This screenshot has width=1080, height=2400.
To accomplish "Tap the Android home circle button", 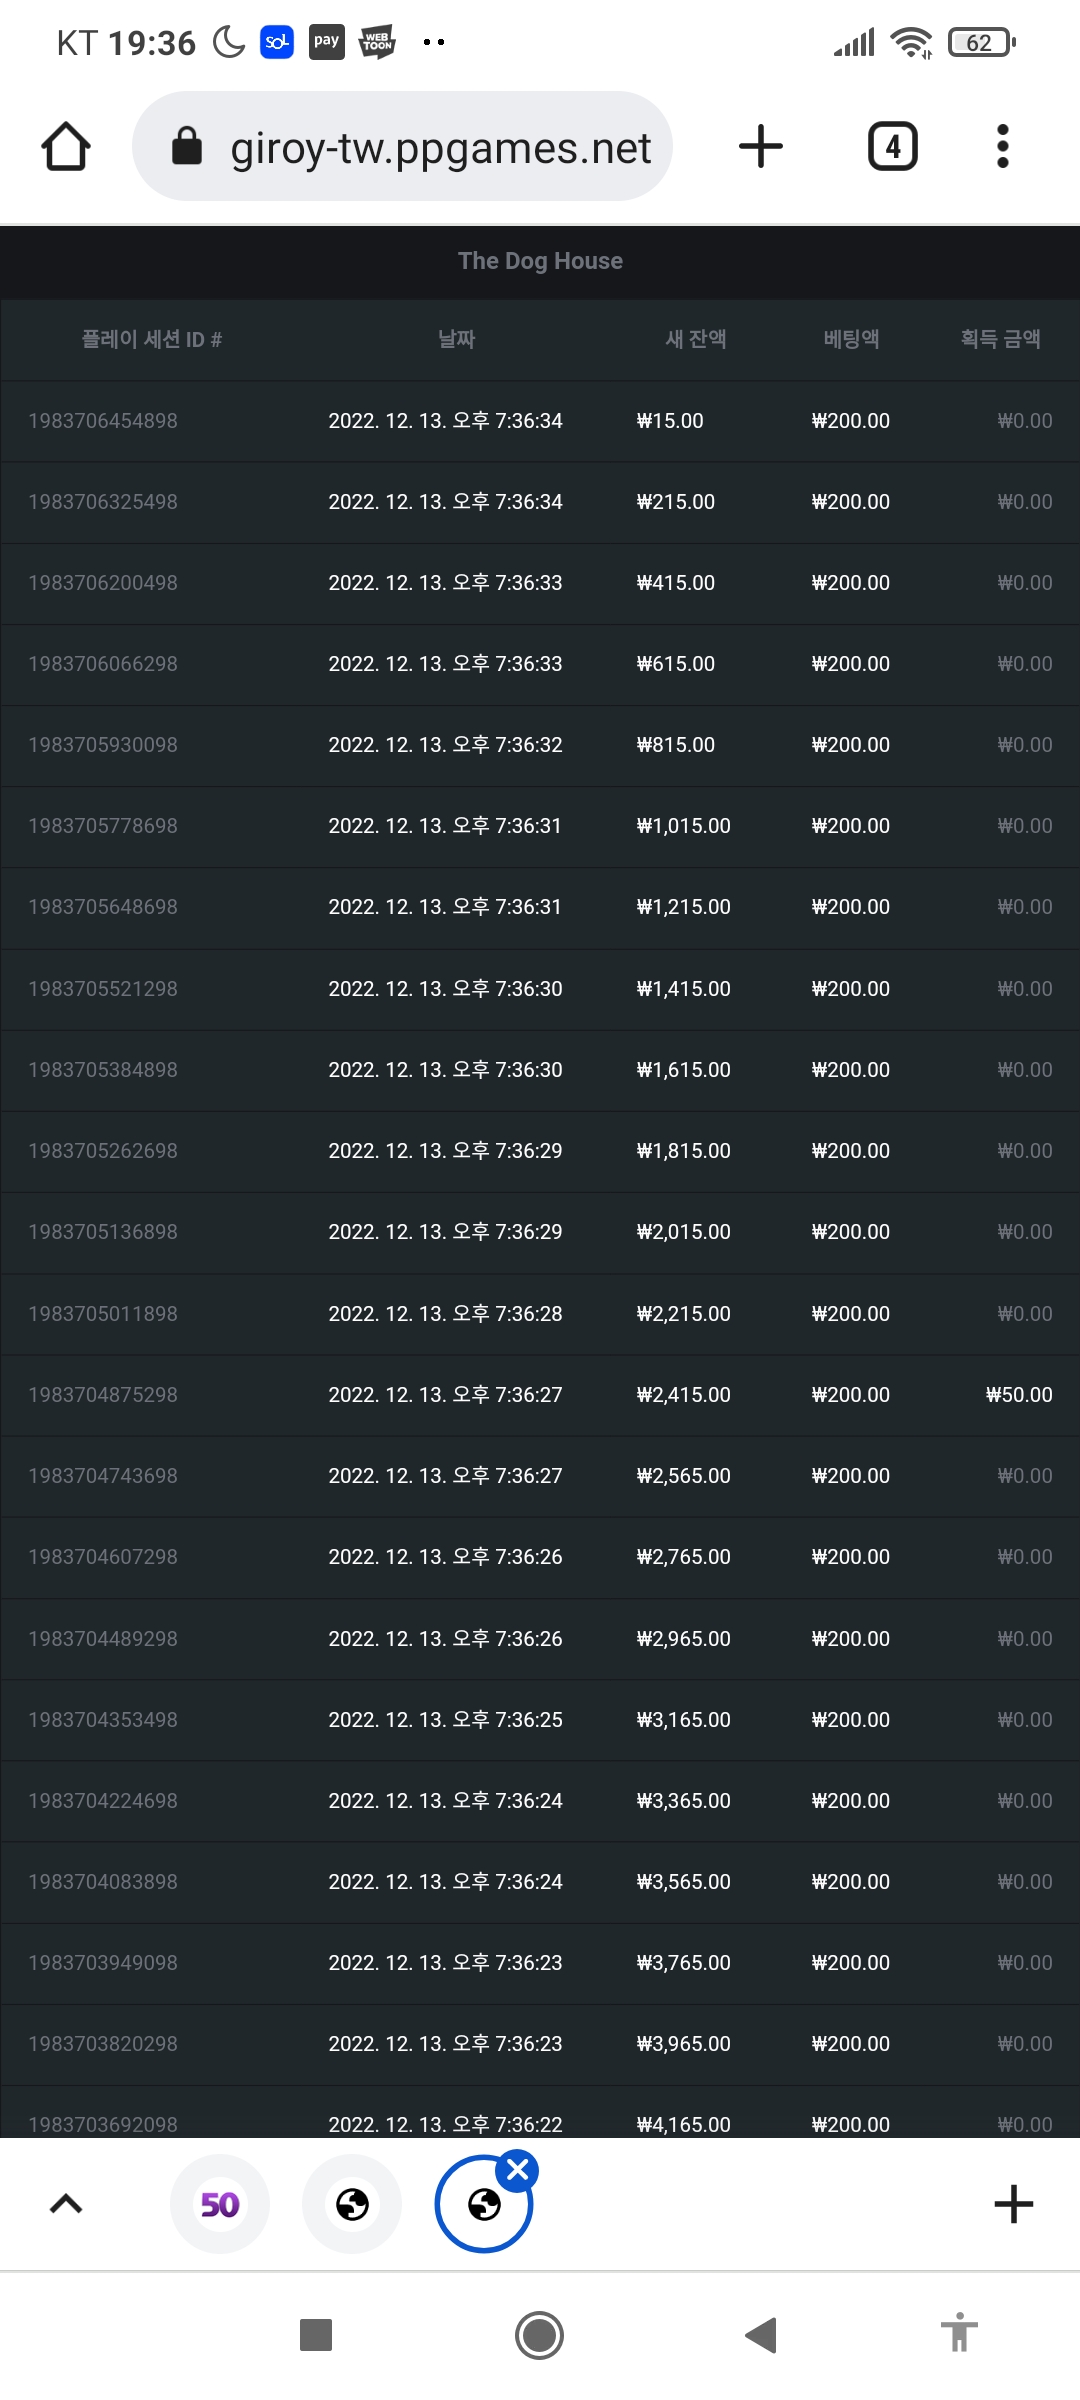I will tap(540, 2336).
